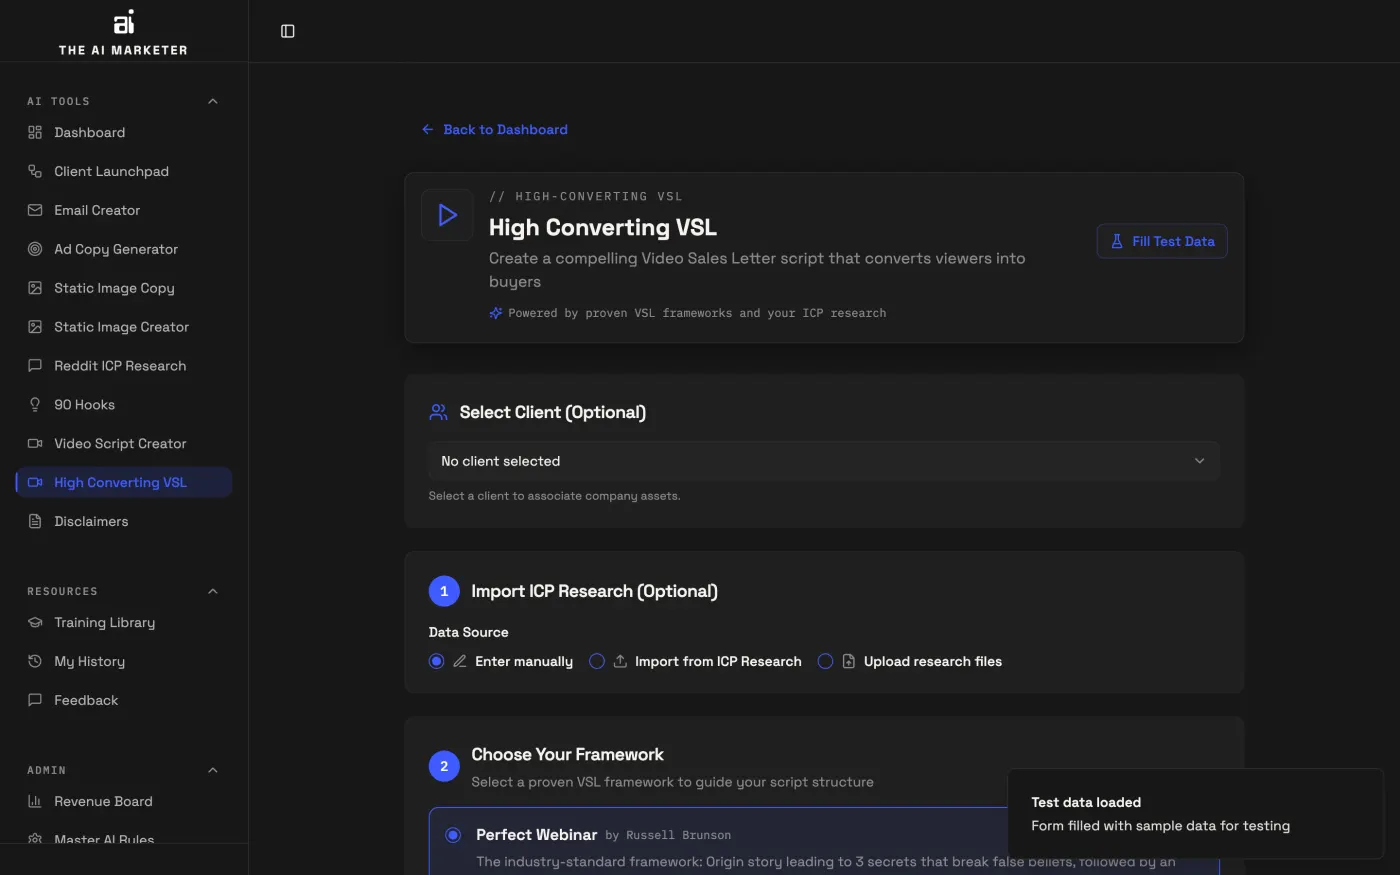Toggle the sidebar panel icon
The width and height of the screenshot is (1400, 875).
(288, 31)
